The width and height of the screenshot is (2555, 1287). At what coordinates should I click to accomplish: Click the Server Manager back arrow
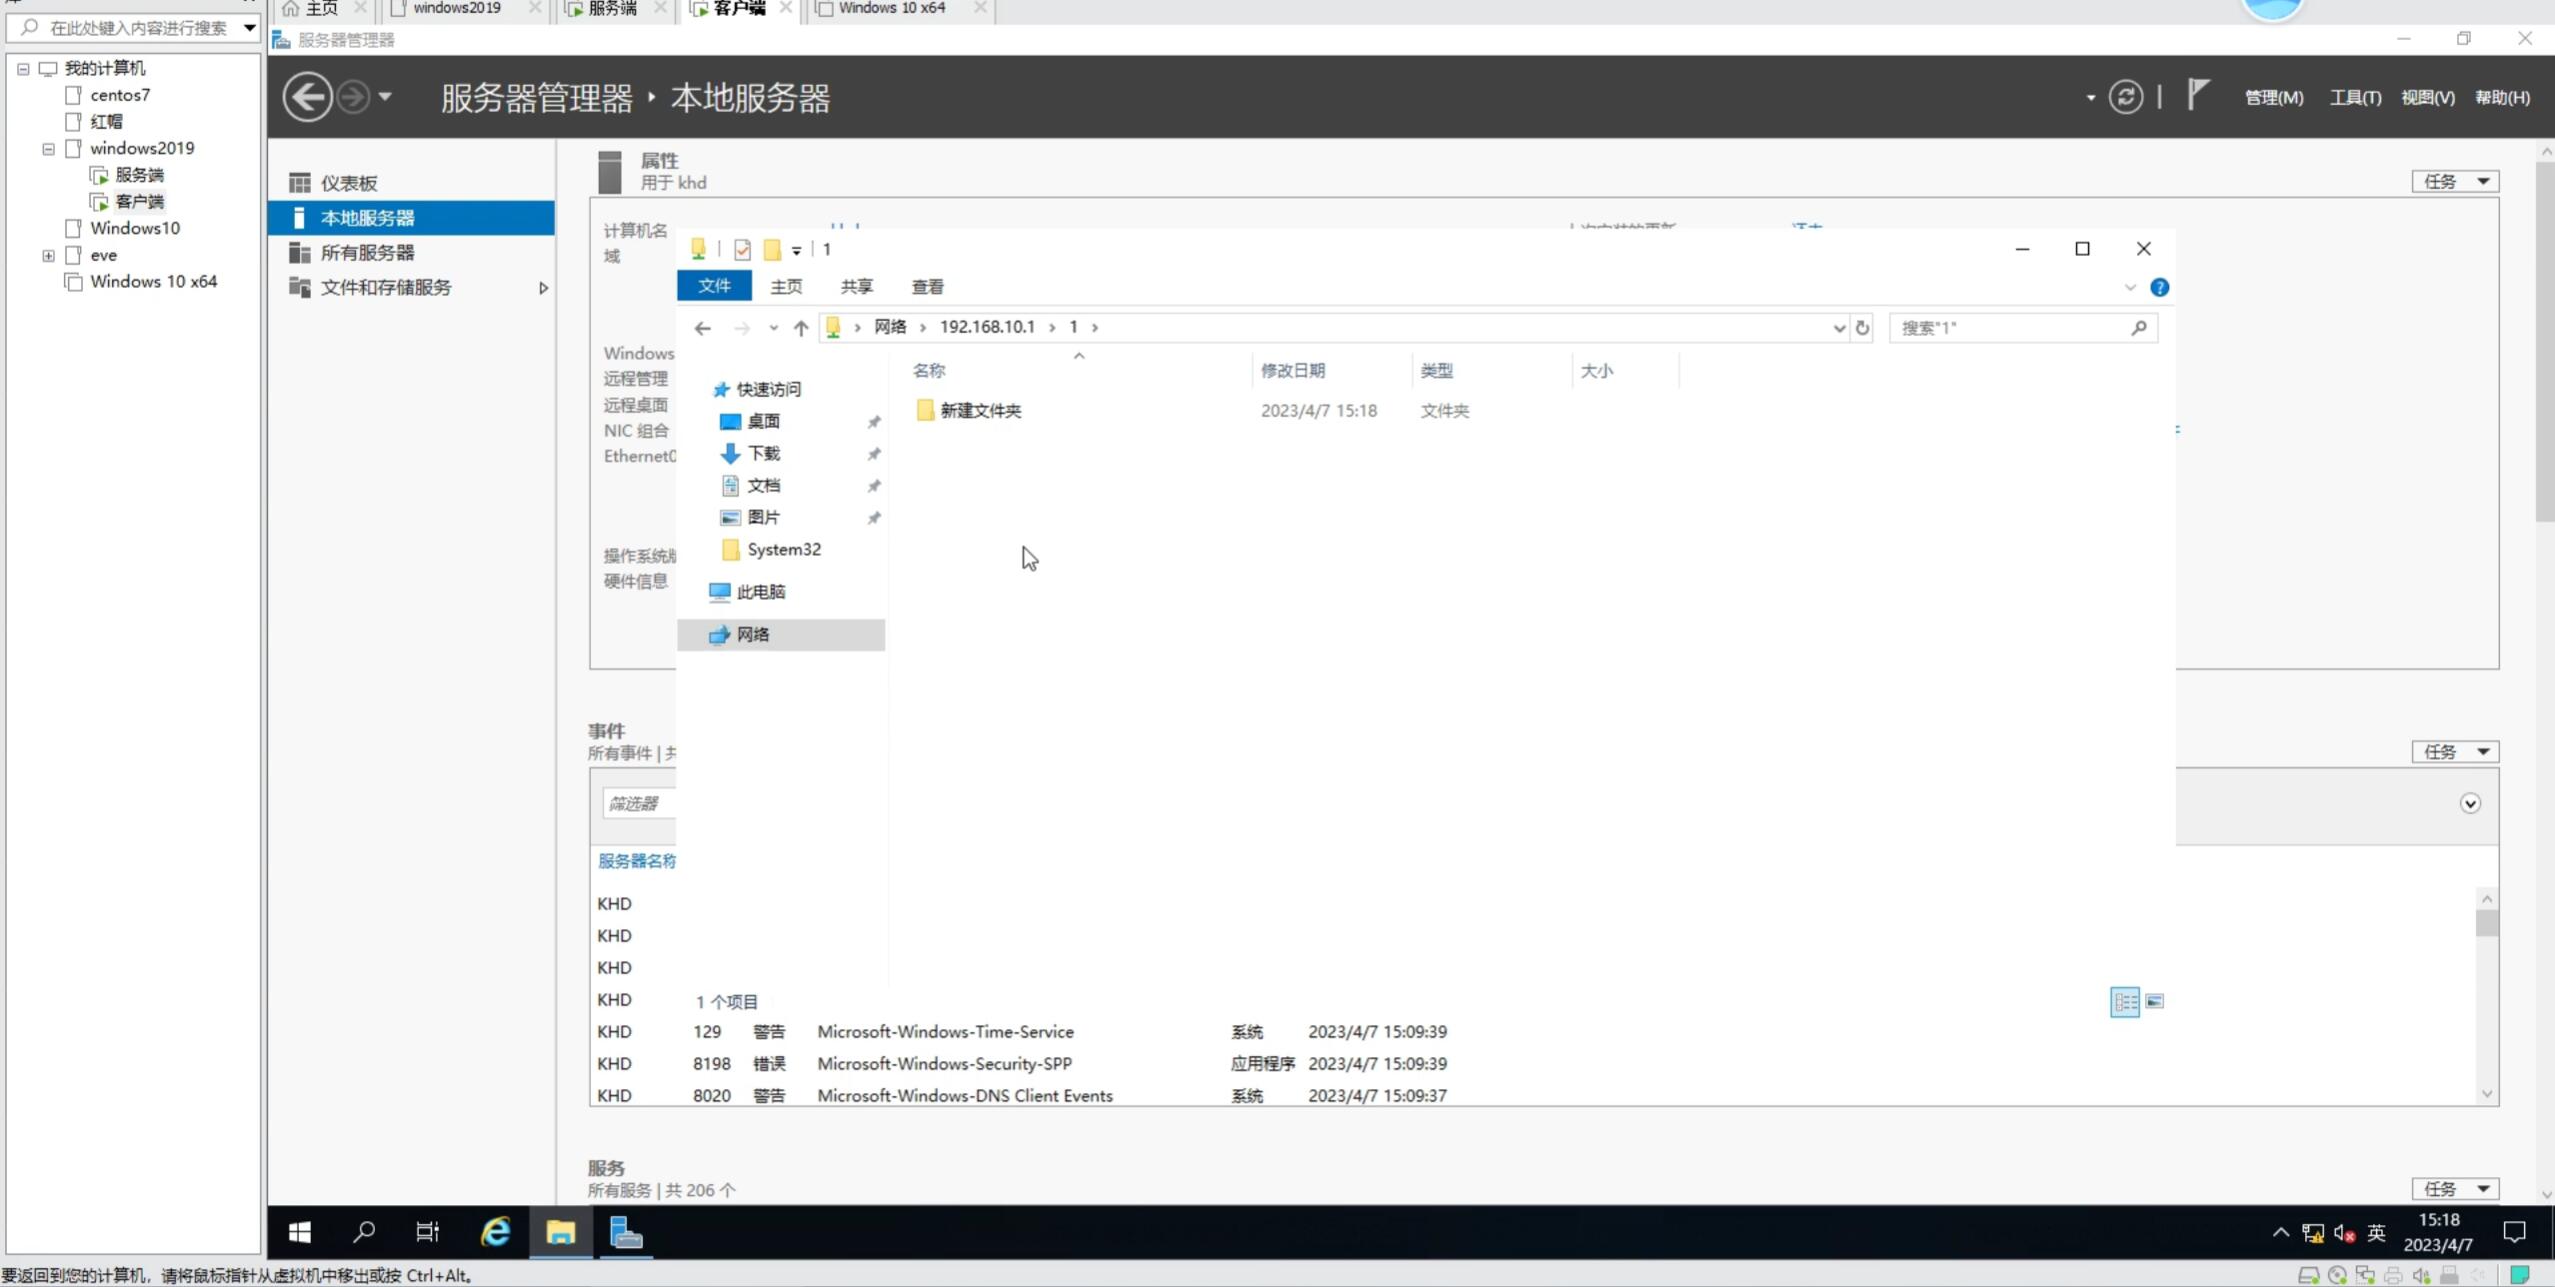pos(306,97)
